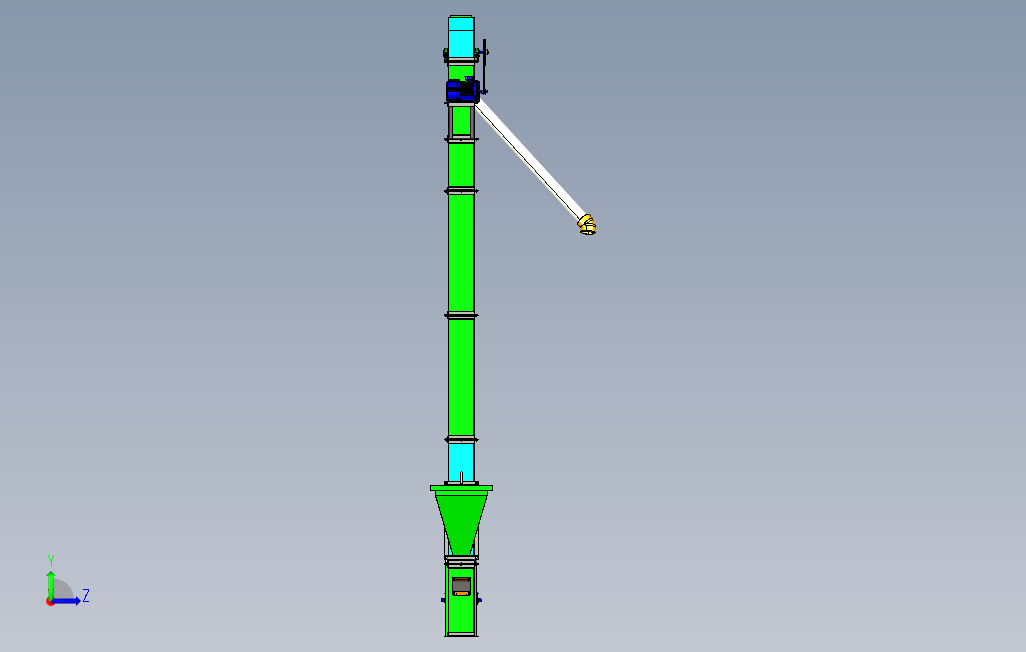This screenshot has height=652, width=1026.
Task: Select the orange inspection window at the boot
Action: coord(461,587)
